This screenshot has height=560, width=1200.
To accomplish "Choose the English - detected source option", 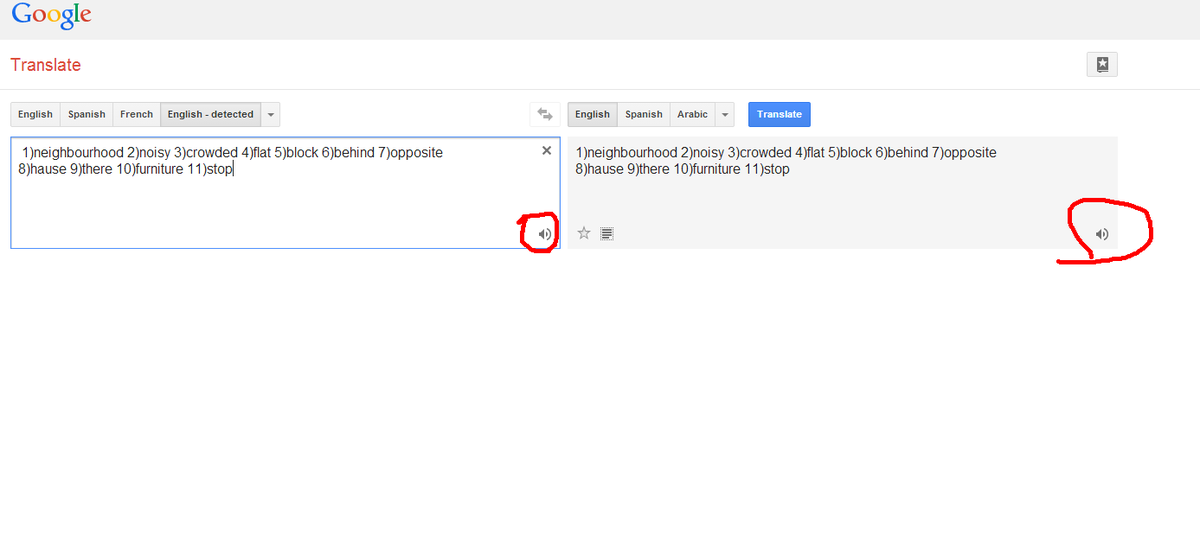I will click(x=210, y=114).
